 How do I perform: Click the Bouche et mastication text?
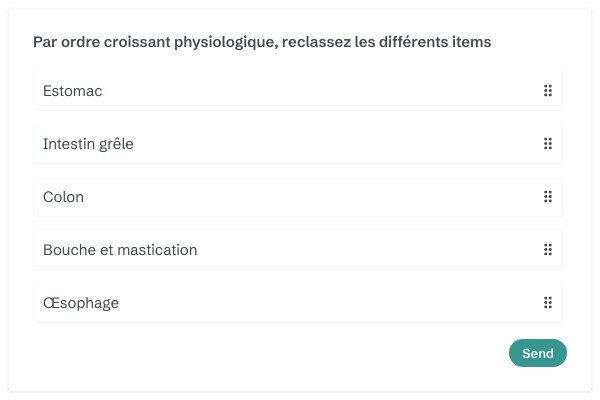[120, 250]
